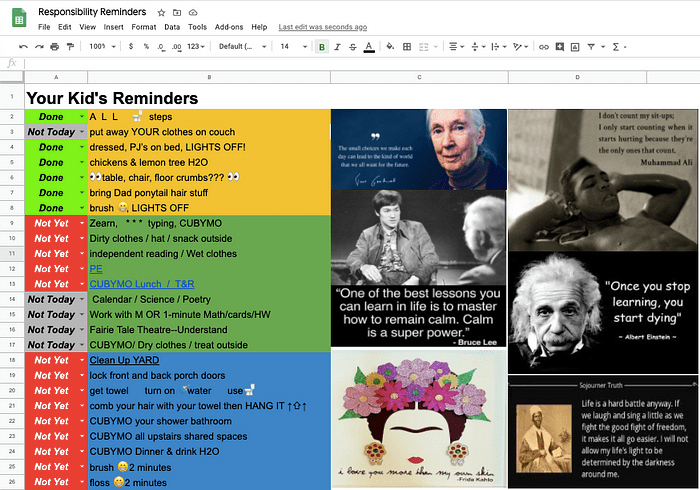Open status dropdown for ALL steps row
700x490 pixels.
[82, 116]
